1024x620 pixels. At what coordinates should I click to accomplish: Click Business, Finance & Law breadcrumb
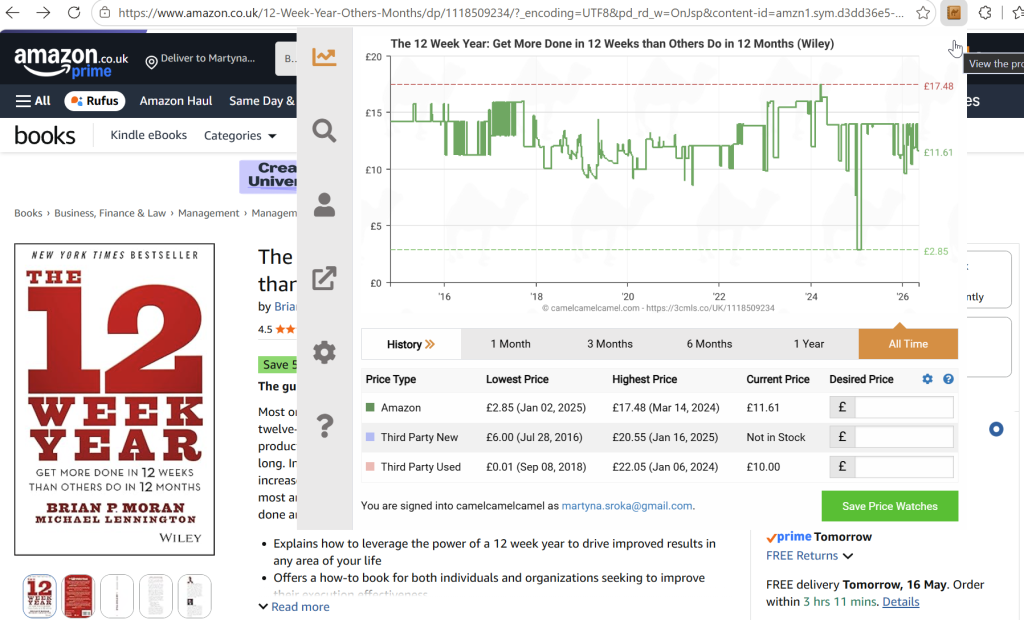click(x=110, y=213)
